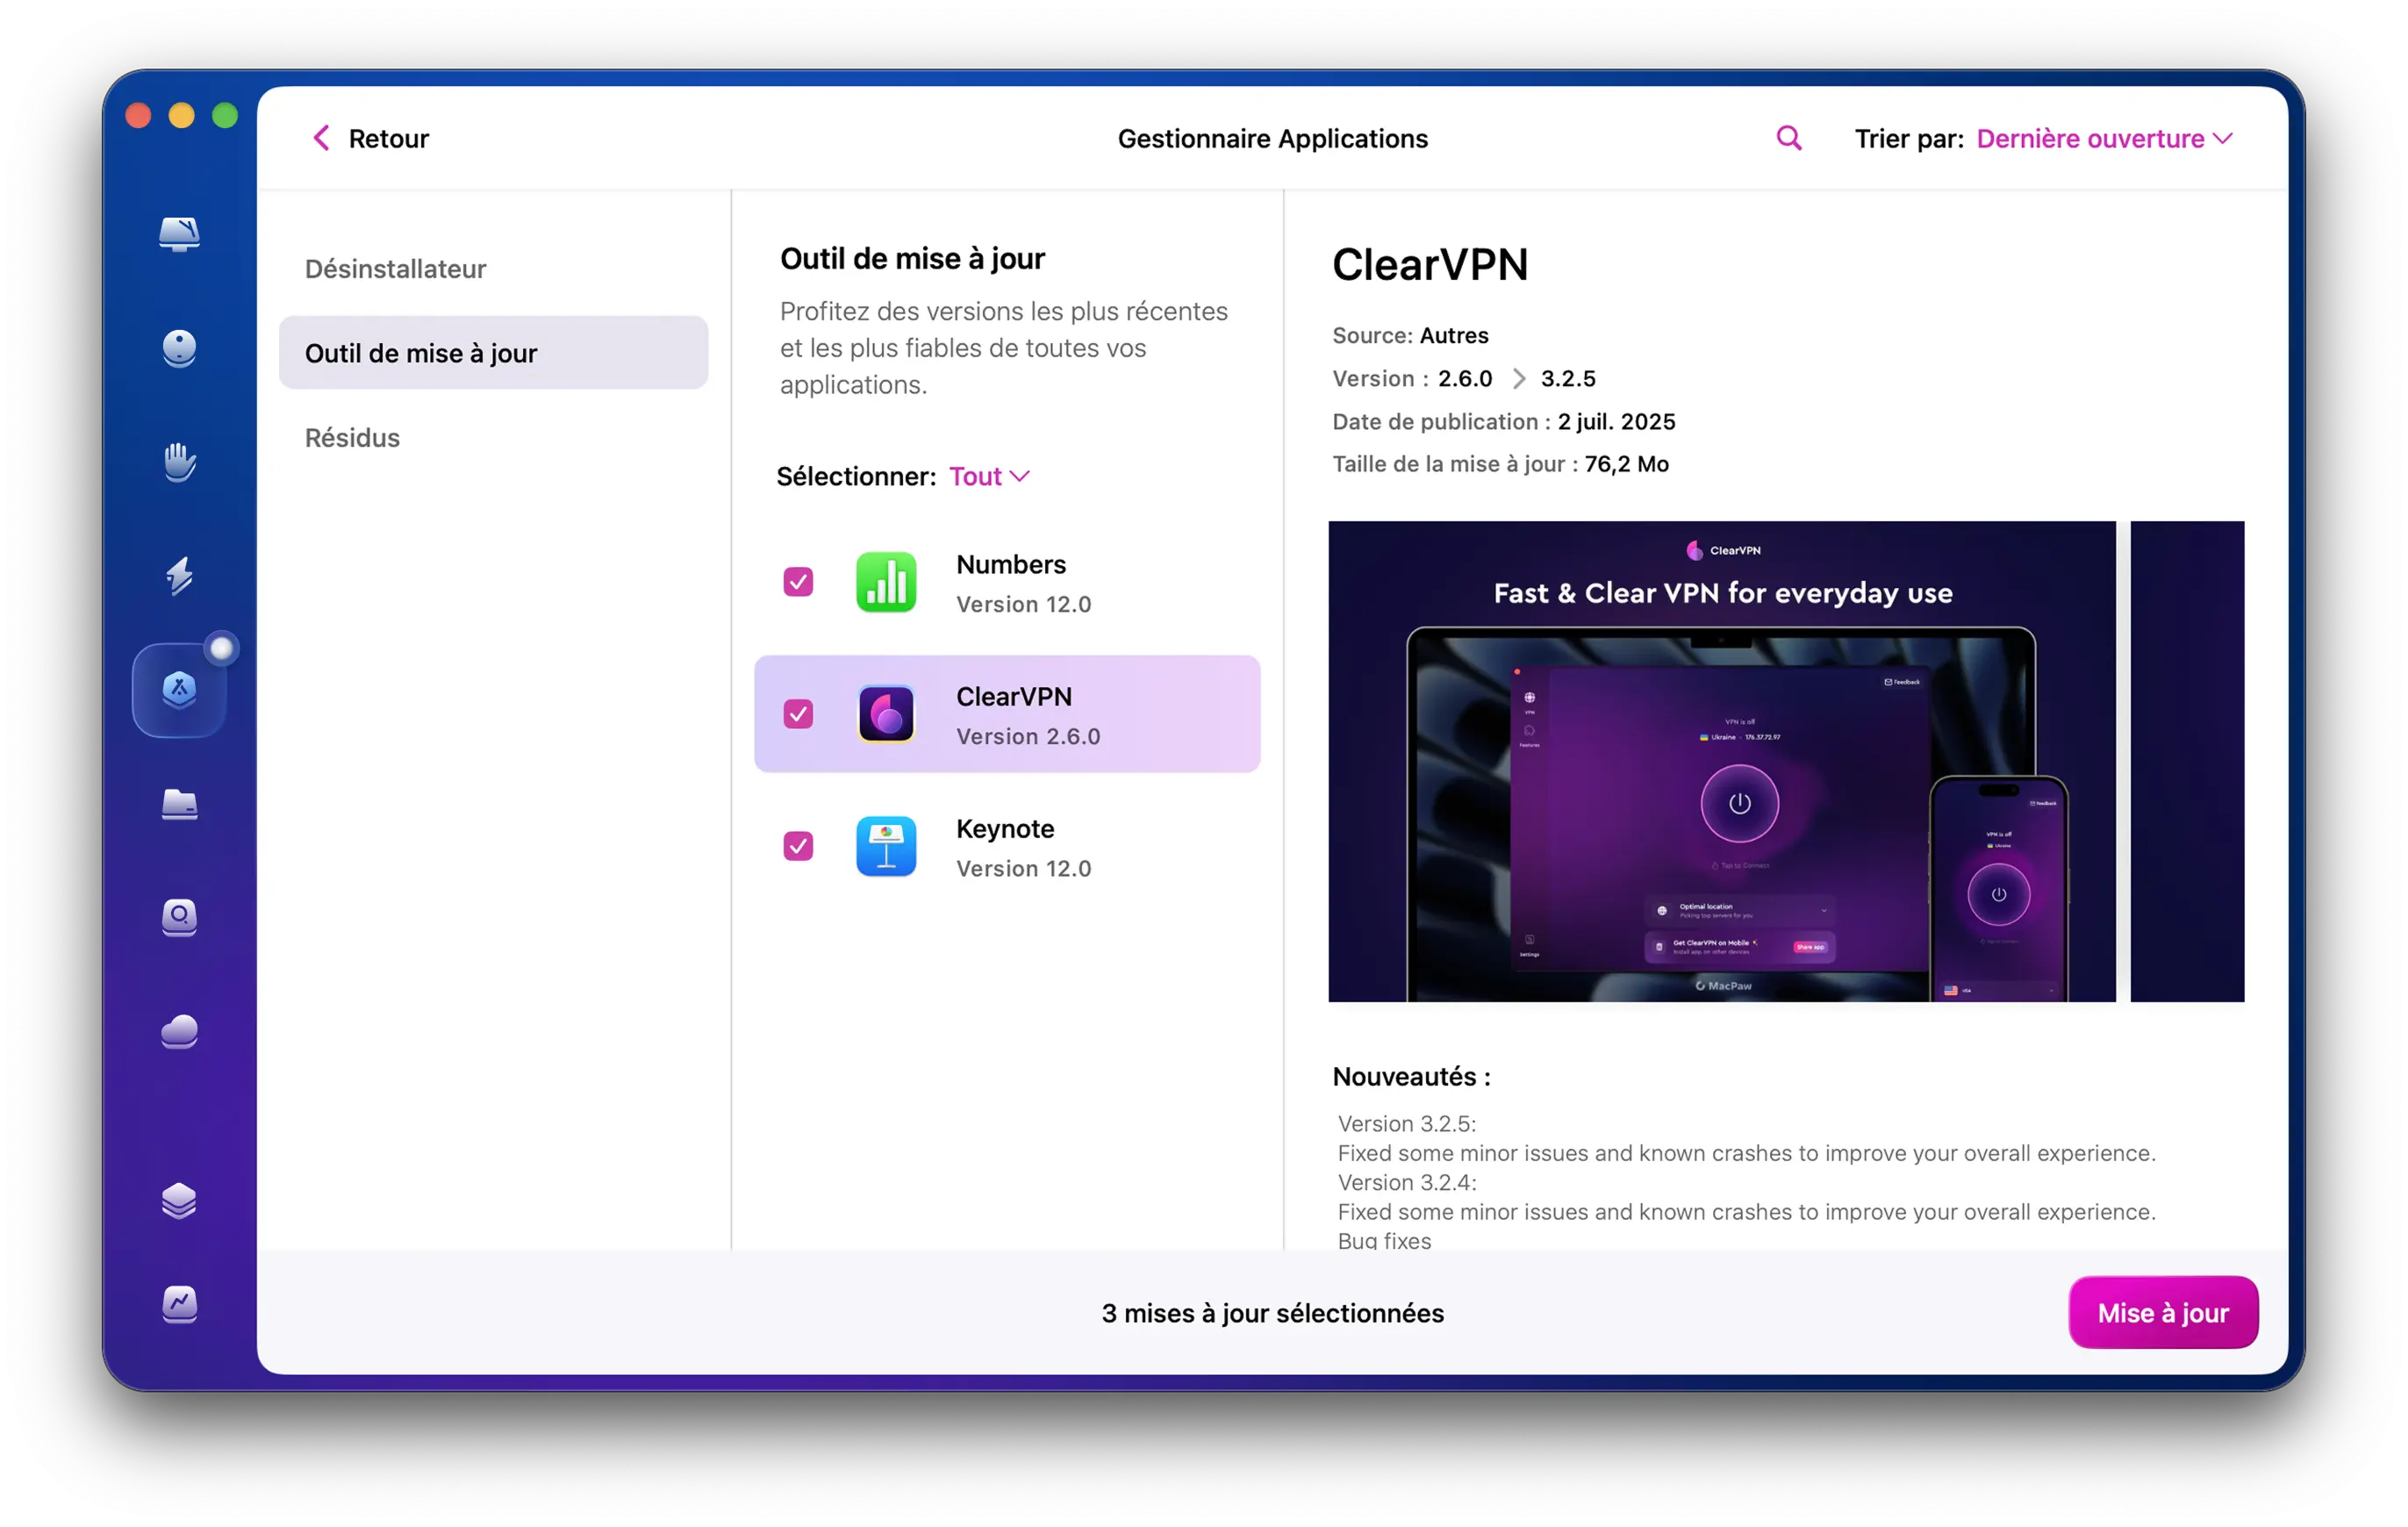This screenshot has width=2408, height=1527.
Task: Open the Smart Scan monitor sidebar icon
Action: pyautogui.click(x=179, y=234)
